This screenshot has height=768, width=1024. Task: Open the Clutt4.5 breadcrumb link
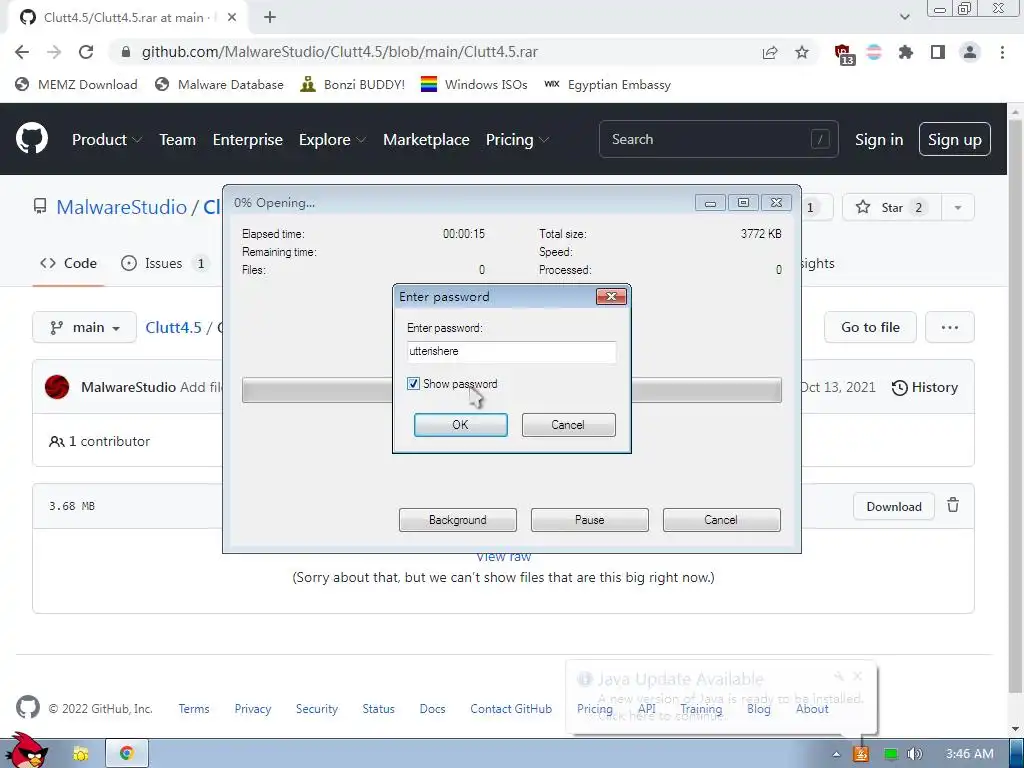173,327
